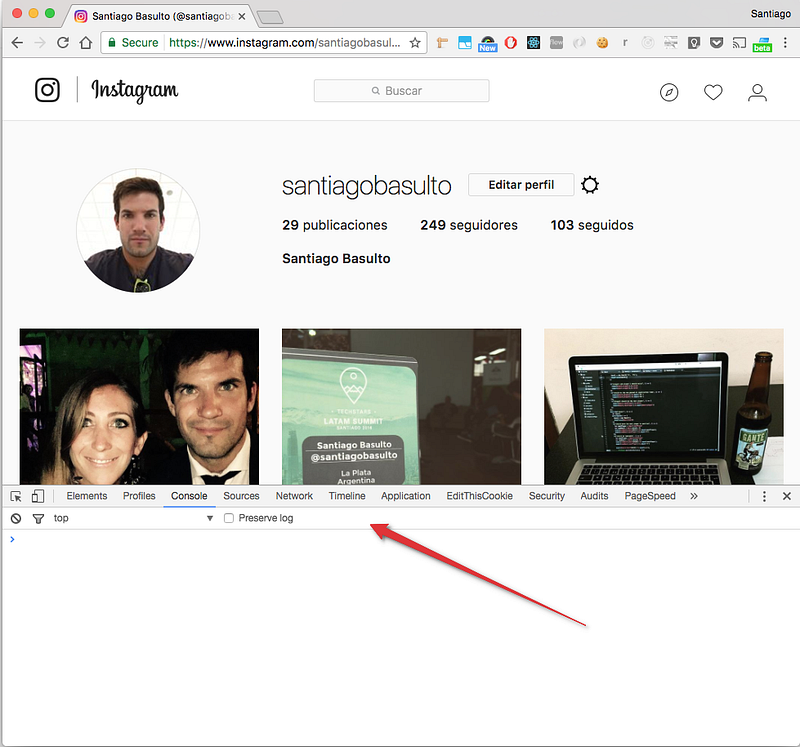Viewport: 800px width, 747px height.
Task: Switch to the Network tab
Action: 294,496
